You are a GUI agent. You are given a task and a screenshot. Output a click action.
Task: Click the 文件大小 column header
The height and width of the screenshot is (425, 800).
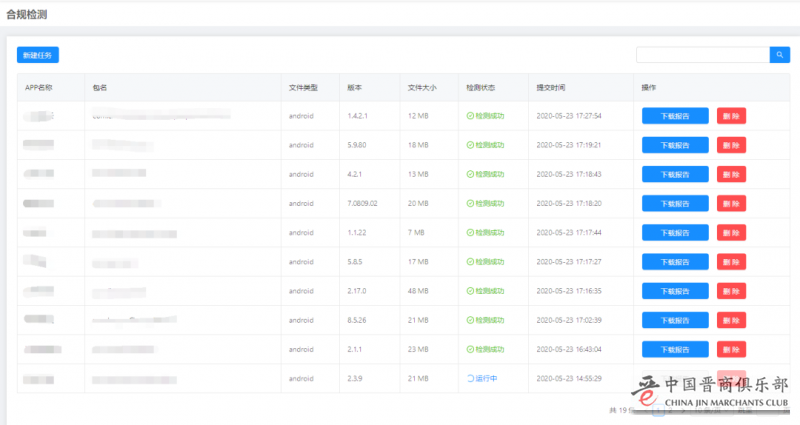pyautogui.click(x=423, y=87)
